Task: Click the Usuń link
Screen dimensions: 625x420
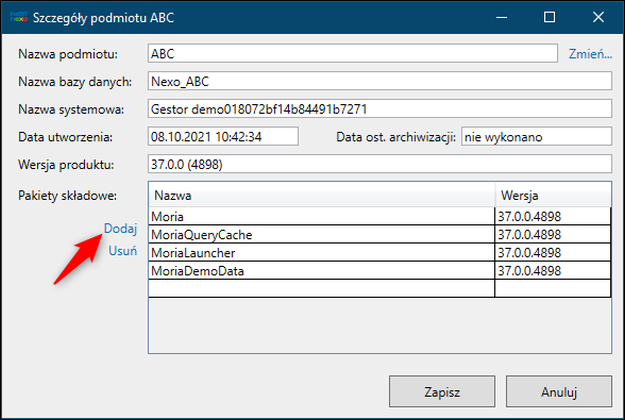Action: click(x=122, y=251)
